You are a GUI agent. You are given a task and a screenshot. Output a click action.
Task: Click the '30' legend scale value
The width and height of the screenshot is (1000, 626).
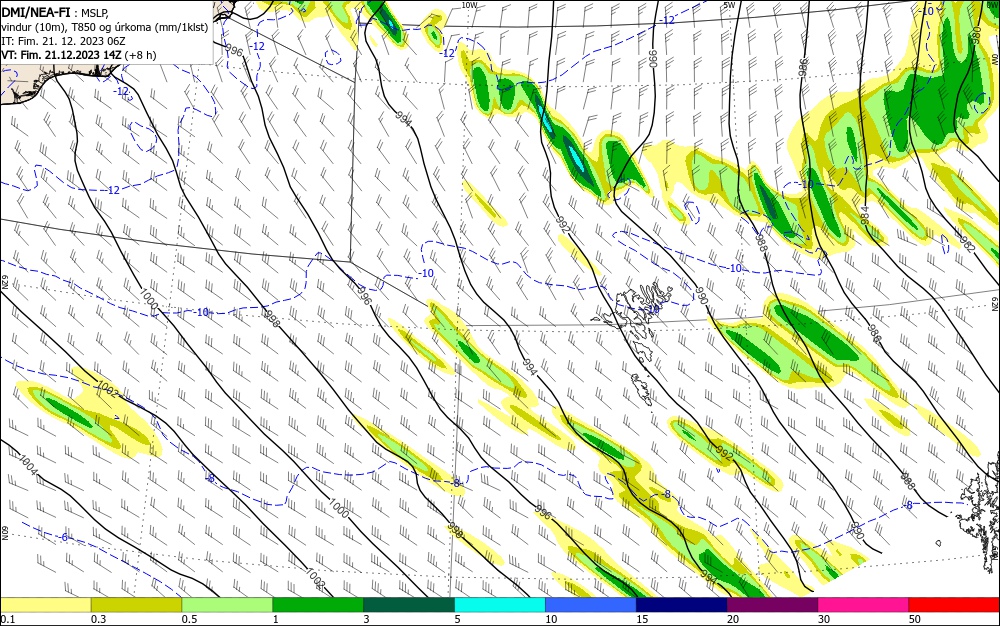tap(824, 619)
